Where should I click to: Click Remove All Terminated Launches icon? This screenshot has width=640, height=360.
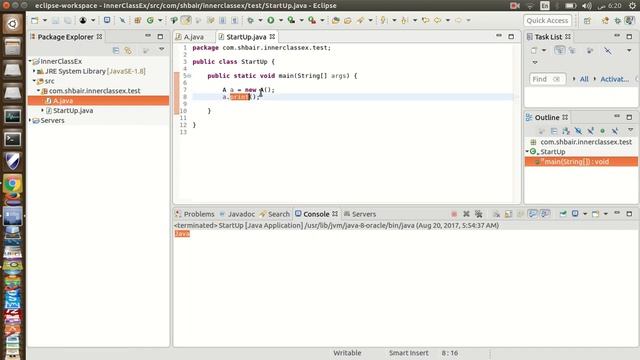(479, 214)
